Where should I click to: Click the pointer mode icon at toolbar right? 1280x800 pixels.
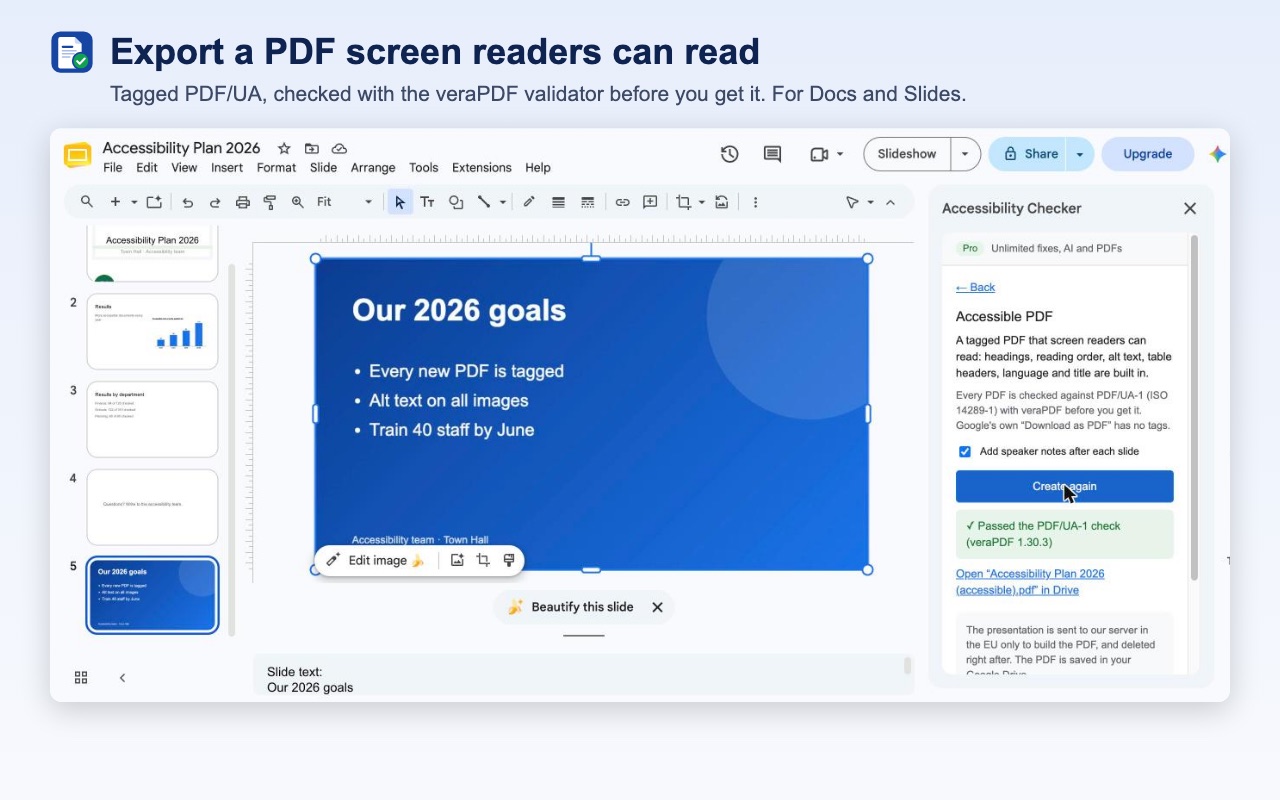coord(852,202)
